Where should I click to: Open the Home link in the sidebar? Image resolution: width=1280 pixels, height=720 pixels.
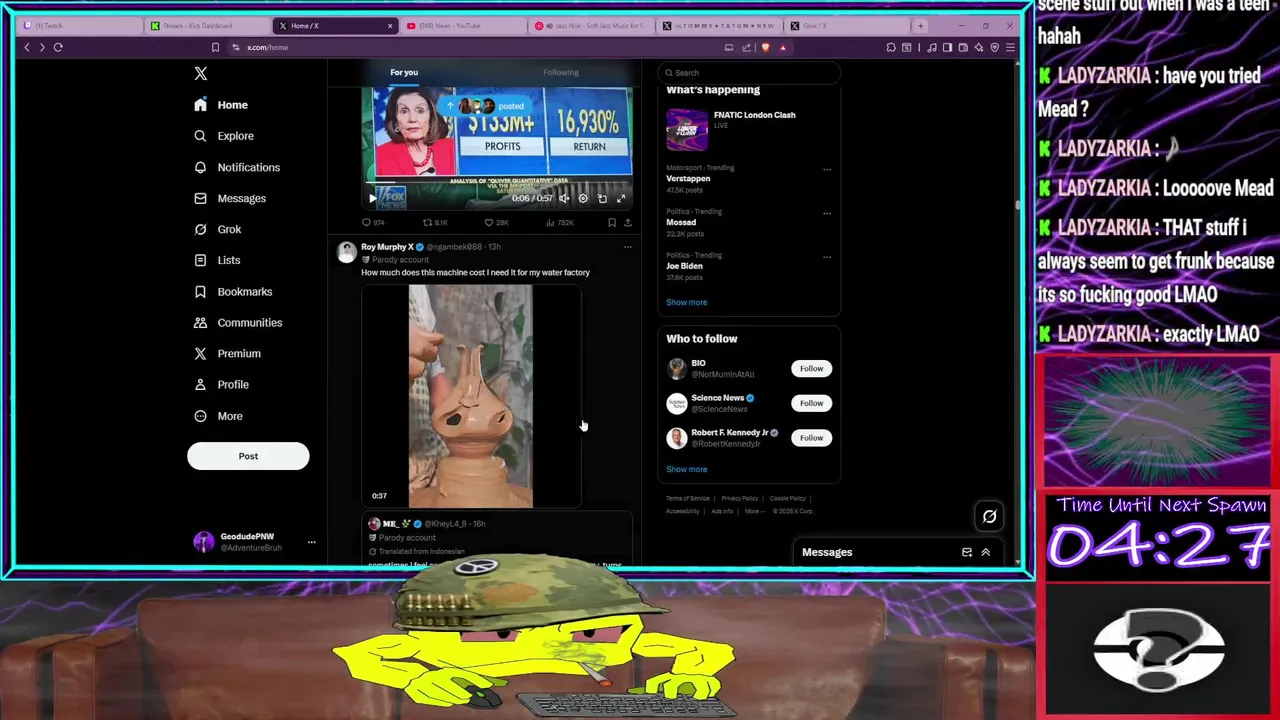coord(222,105)
